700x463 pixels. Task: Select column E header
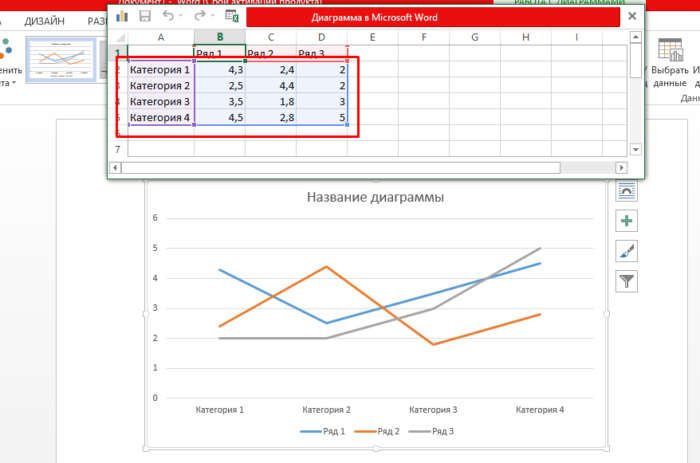pos(372,37)
